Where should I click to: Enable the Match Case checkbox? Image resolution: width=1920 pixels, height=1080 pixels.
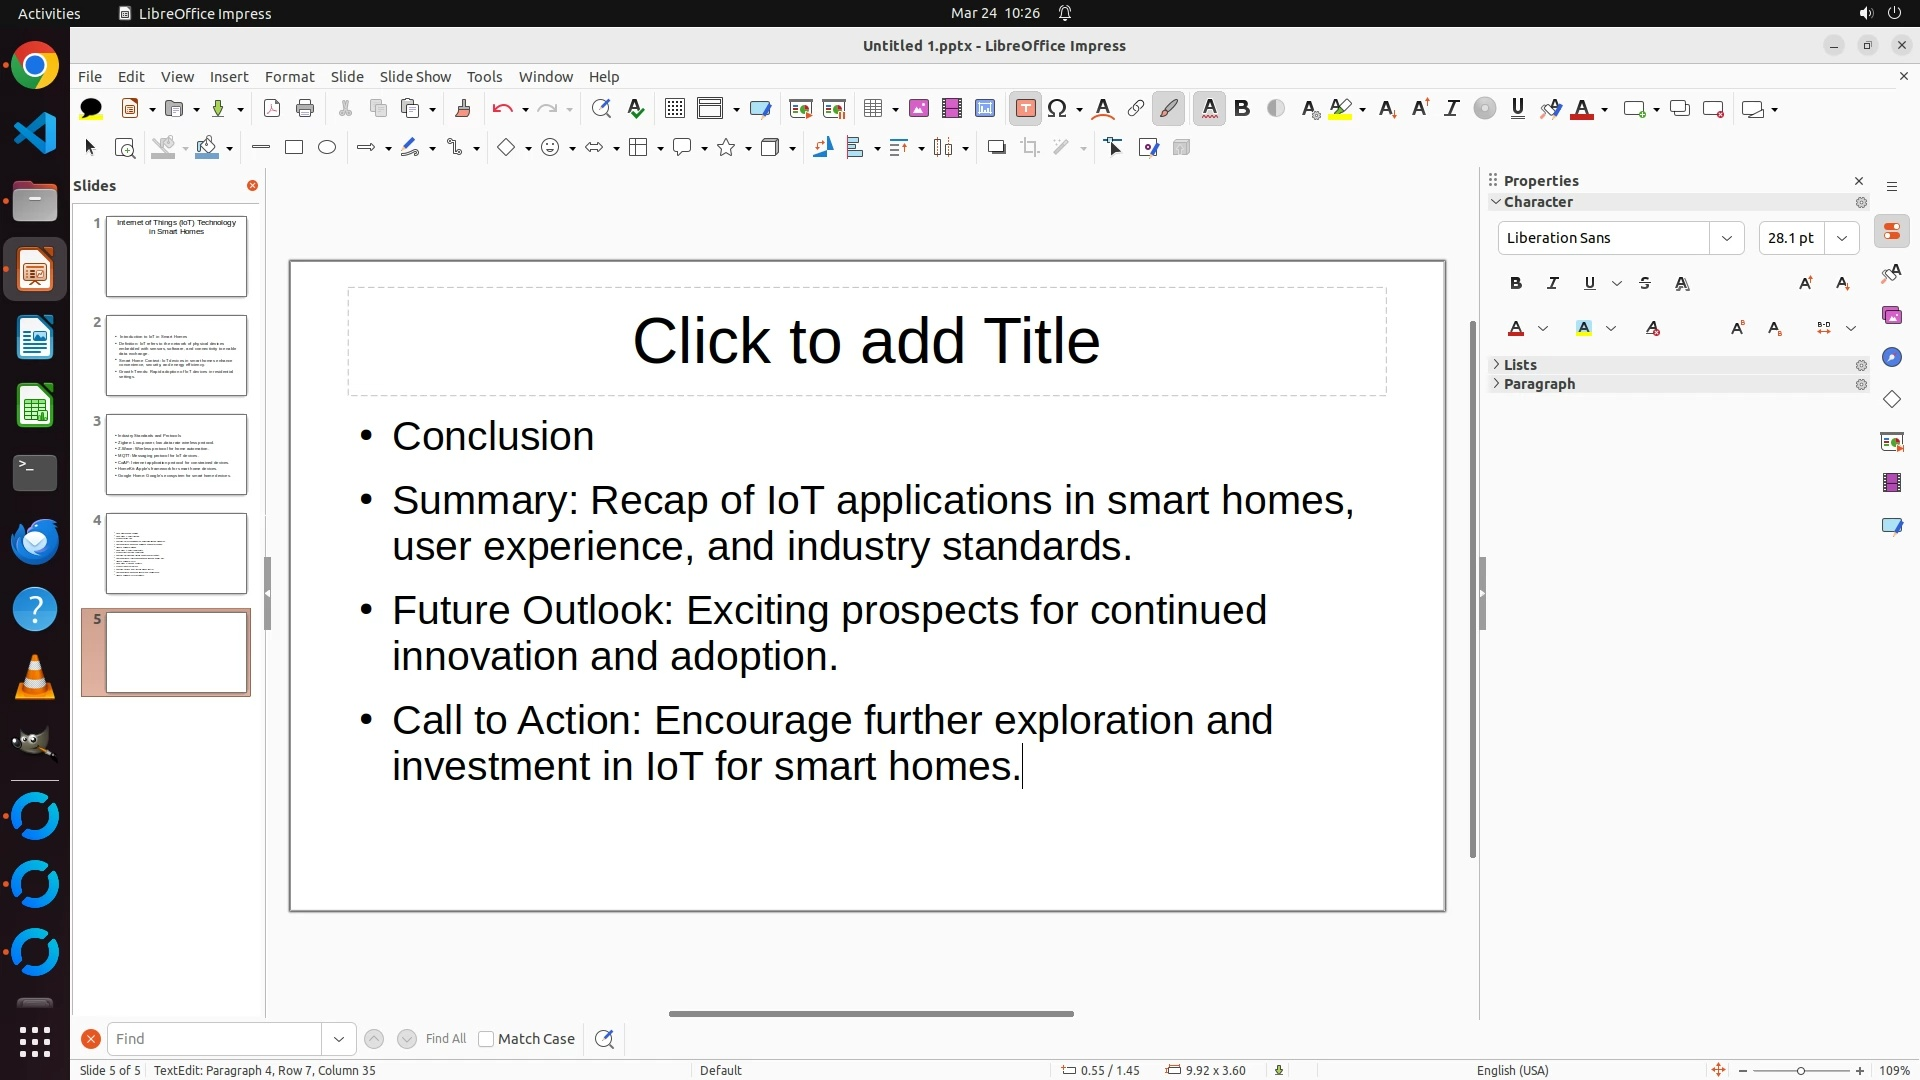(x=486, y=1039)
